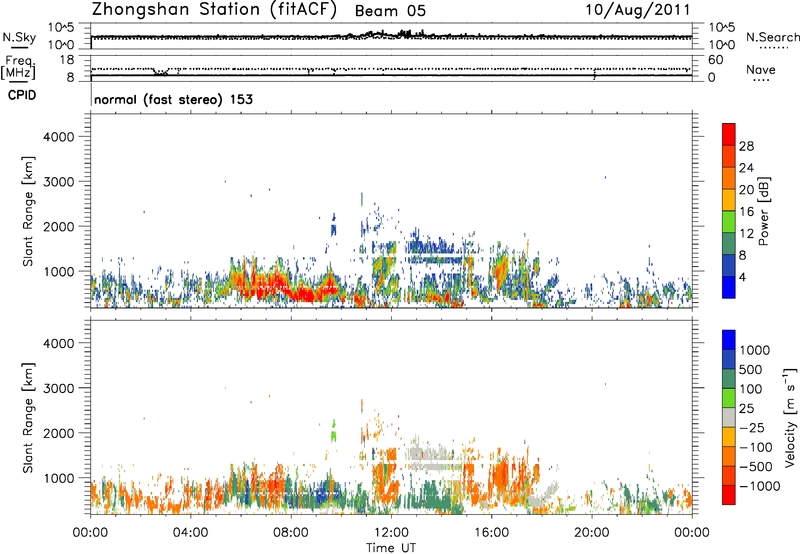
Task: Pick the red swatch above 28 dB
Action: click(x=729, y=134)
